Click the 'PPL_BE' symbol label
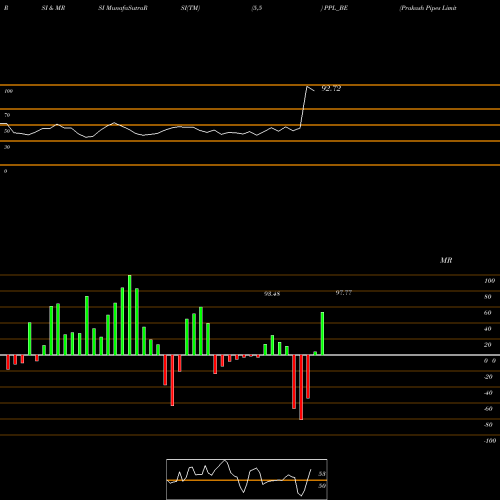This screenshot has width=500, height=500. point(336,8)
